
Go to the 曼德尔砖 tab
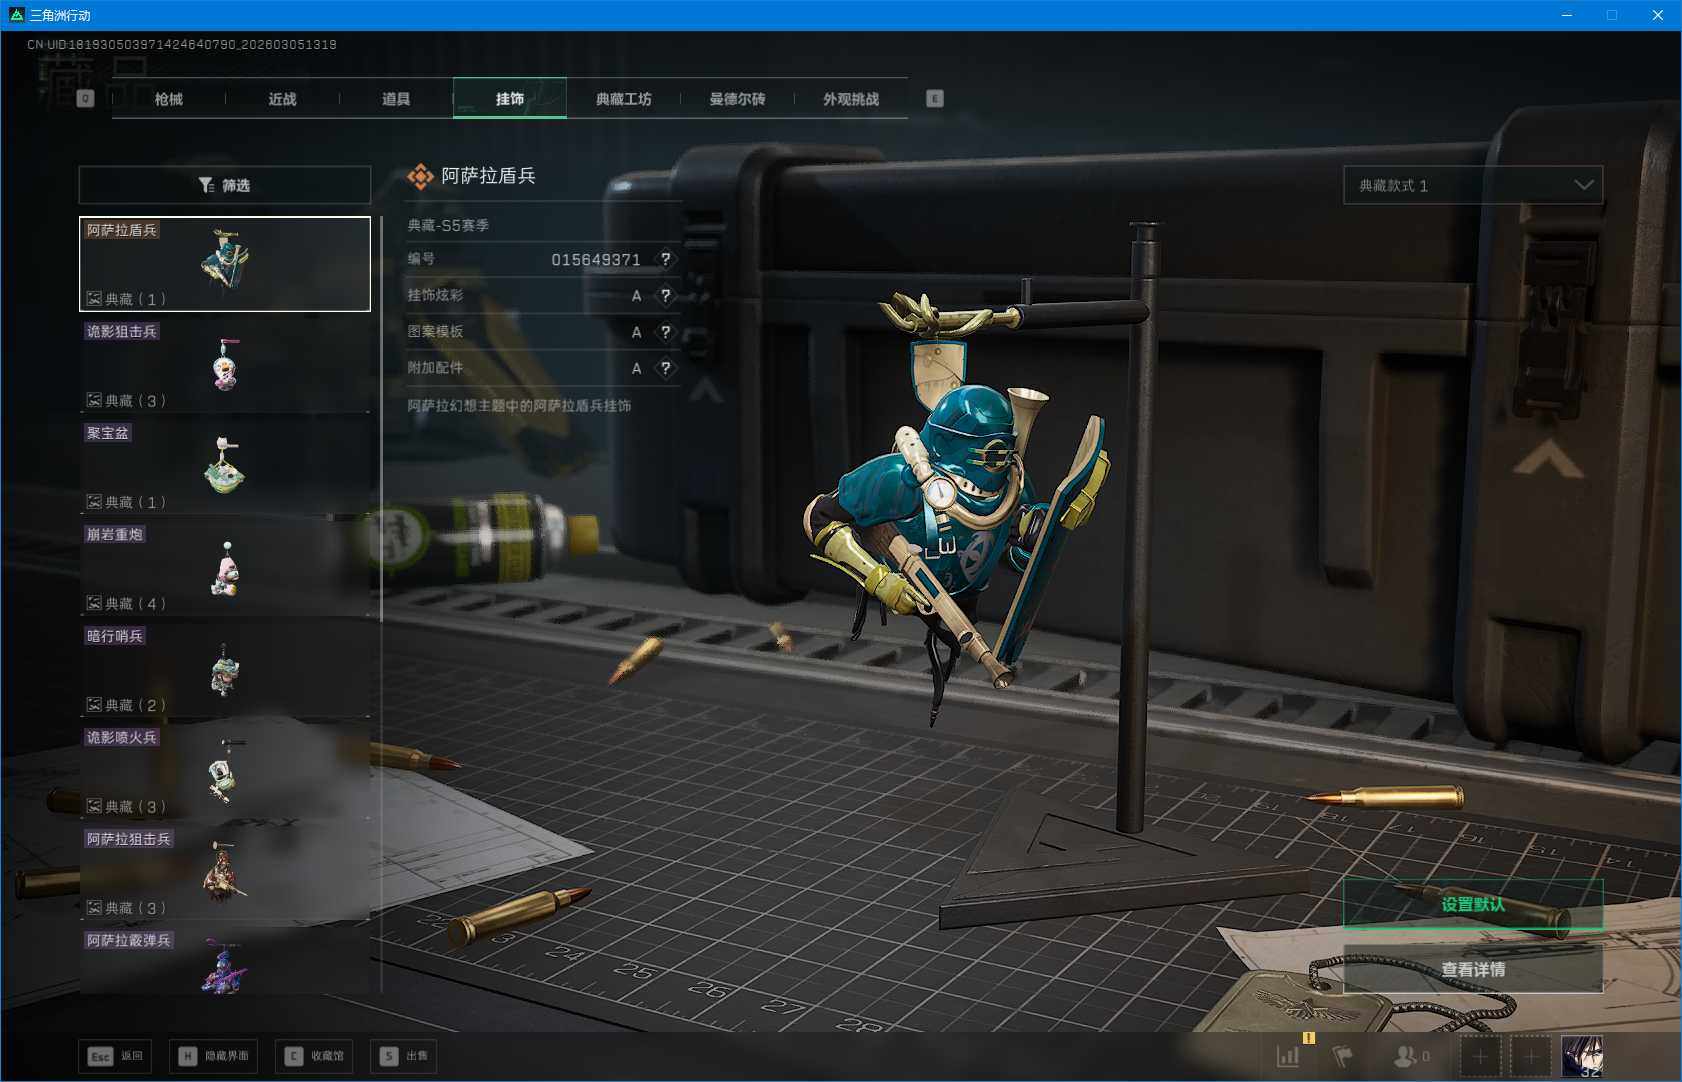coord(737,99)
